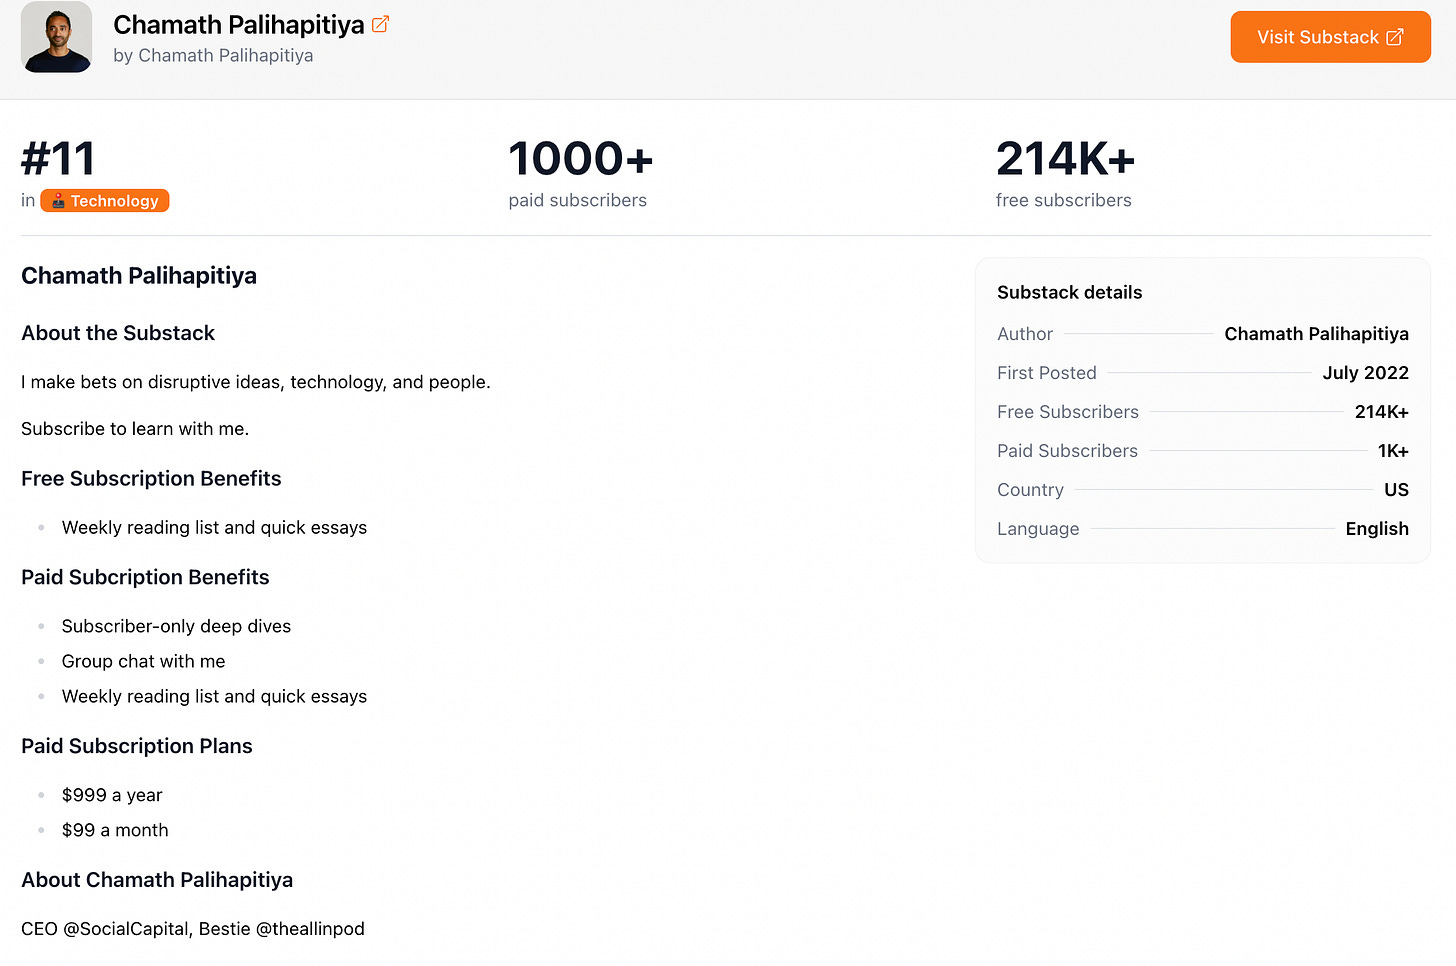Click the joystick emoji in the Technology badge

58,201
